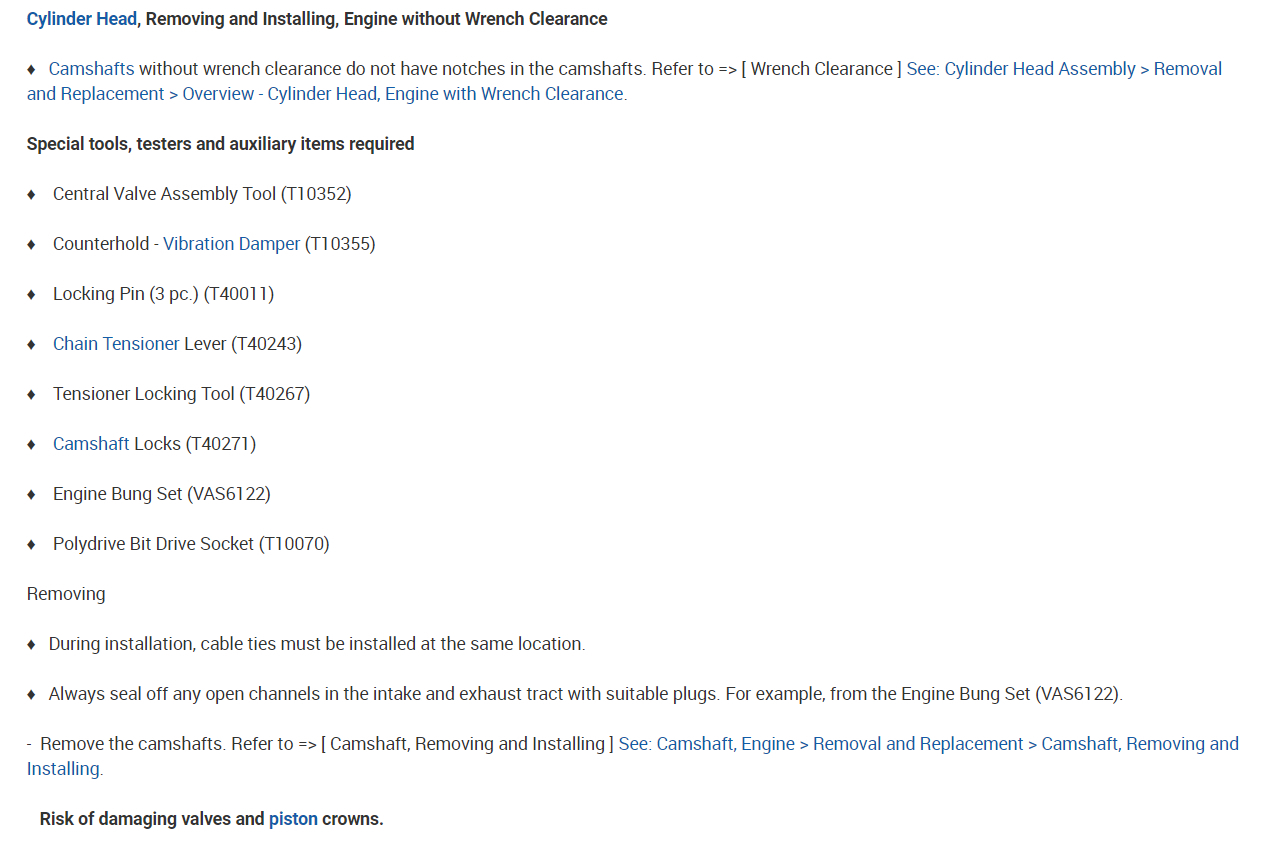Open the "Camshafts" link in the first note
Viewport: 1281px width, 848px height.
pos(91,69)
